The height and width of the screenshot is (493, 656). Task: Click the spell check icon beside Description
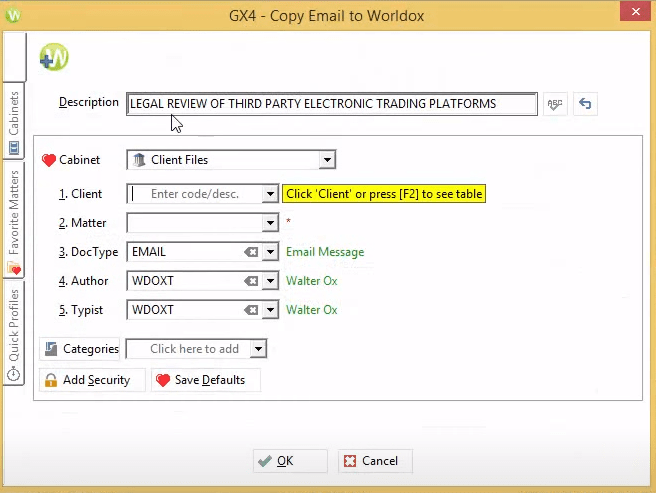point(555,104)
